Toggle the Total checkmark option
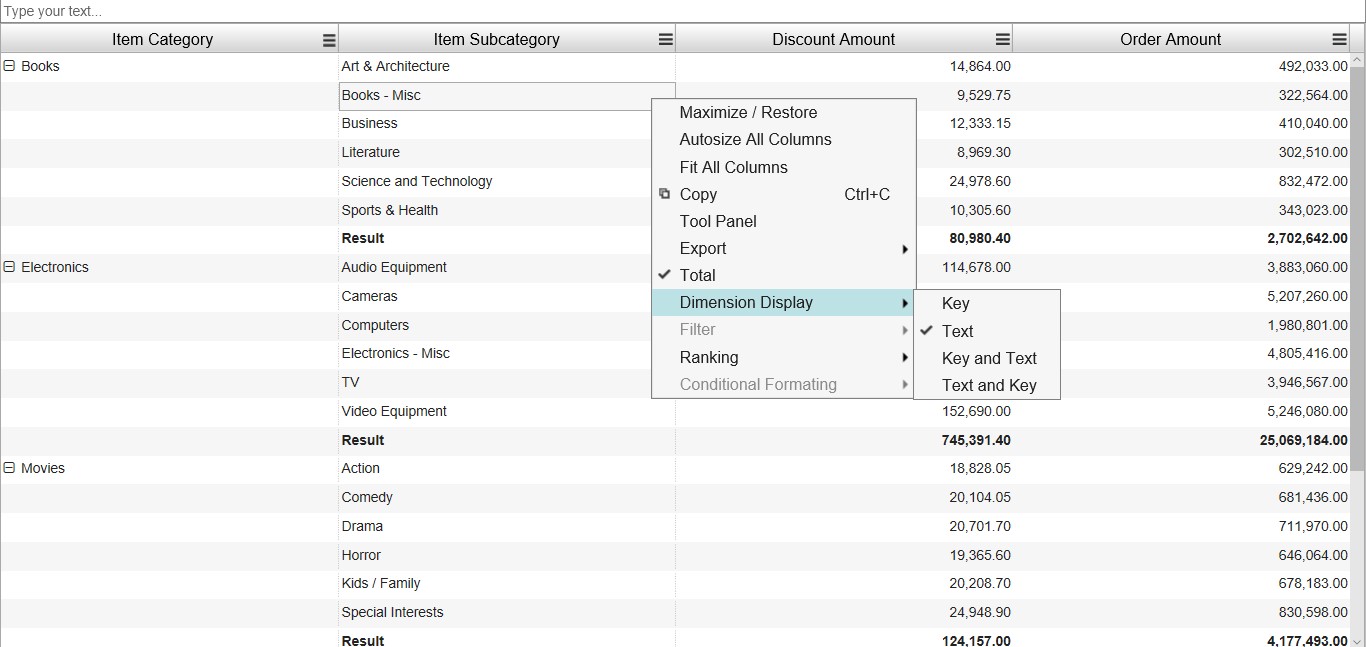The width and height of the screenshot is (1366, 647). tap(697, 275)
